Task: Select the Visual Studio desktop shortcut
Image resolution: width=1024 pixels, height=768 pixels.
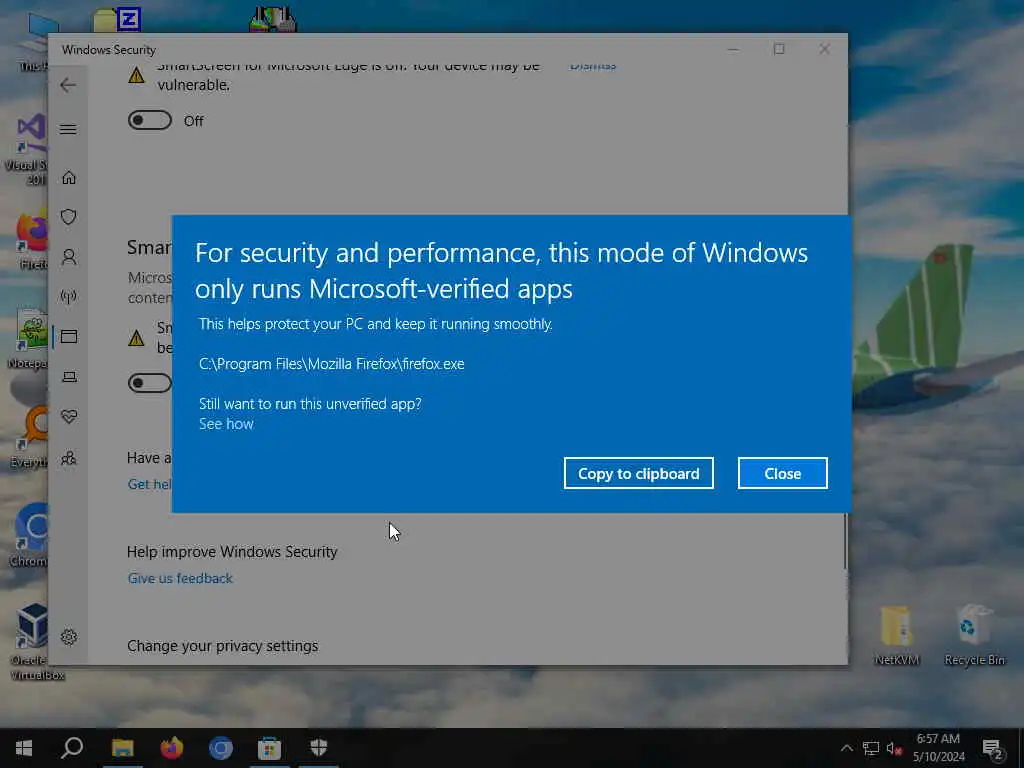Action: pos(29,149)
